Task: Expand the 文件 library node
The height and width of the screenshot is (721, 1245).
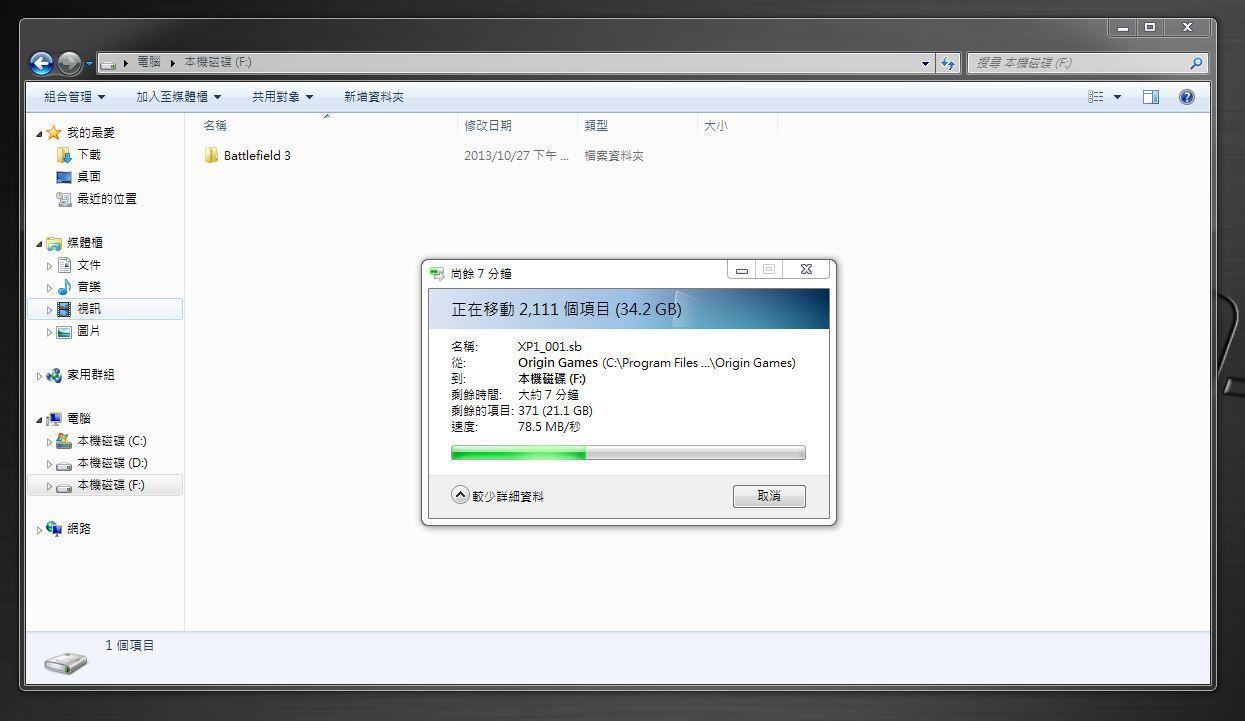Action: click(x=49, y=266)
